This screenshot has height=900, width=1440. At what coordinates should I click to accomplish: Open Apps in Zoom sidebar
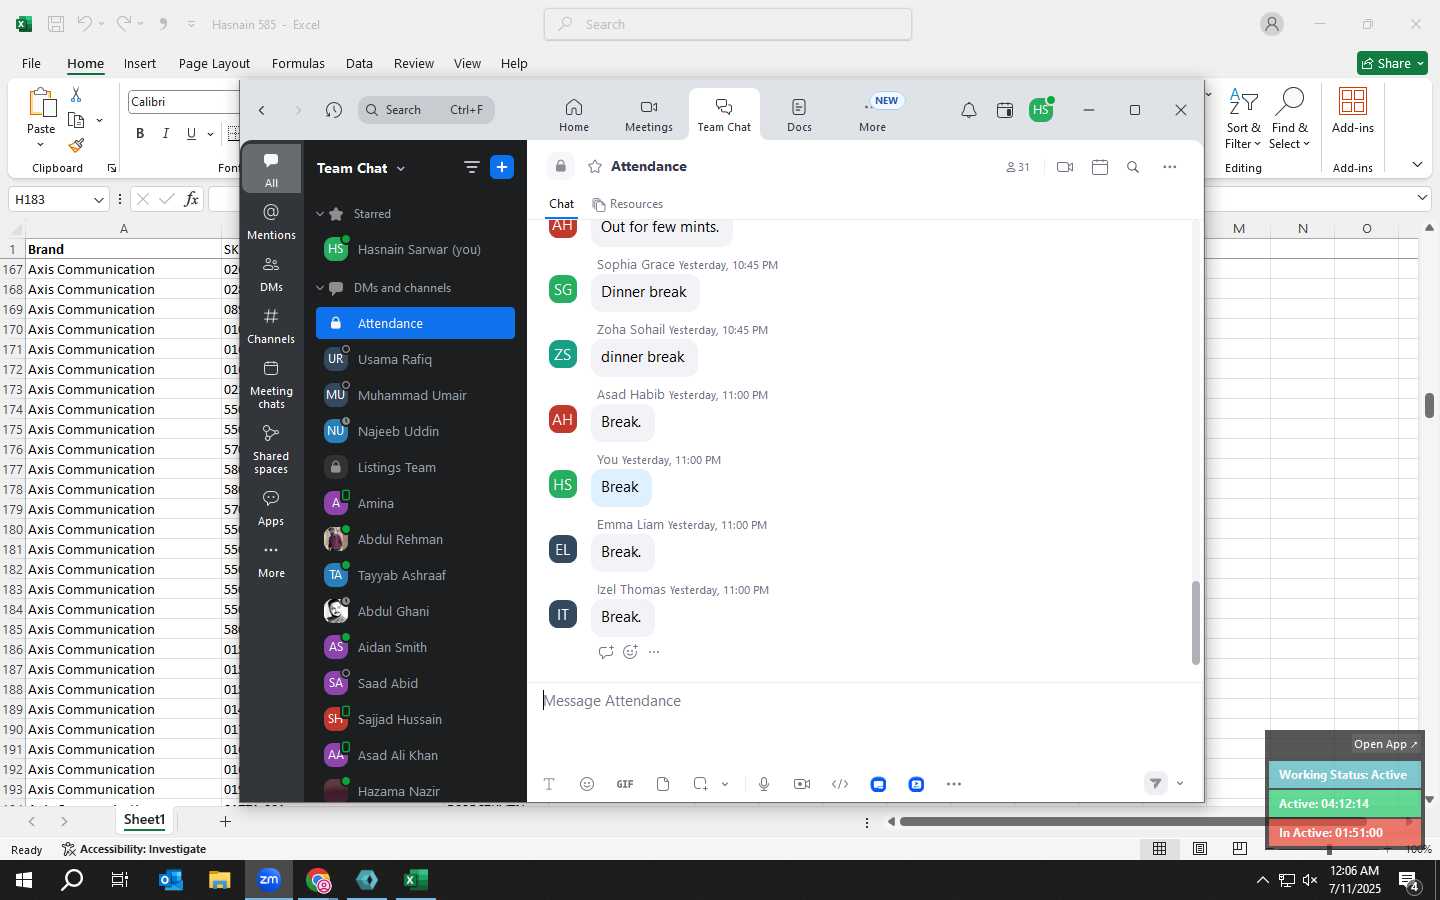pyautogui.click(x=271, y=508)
